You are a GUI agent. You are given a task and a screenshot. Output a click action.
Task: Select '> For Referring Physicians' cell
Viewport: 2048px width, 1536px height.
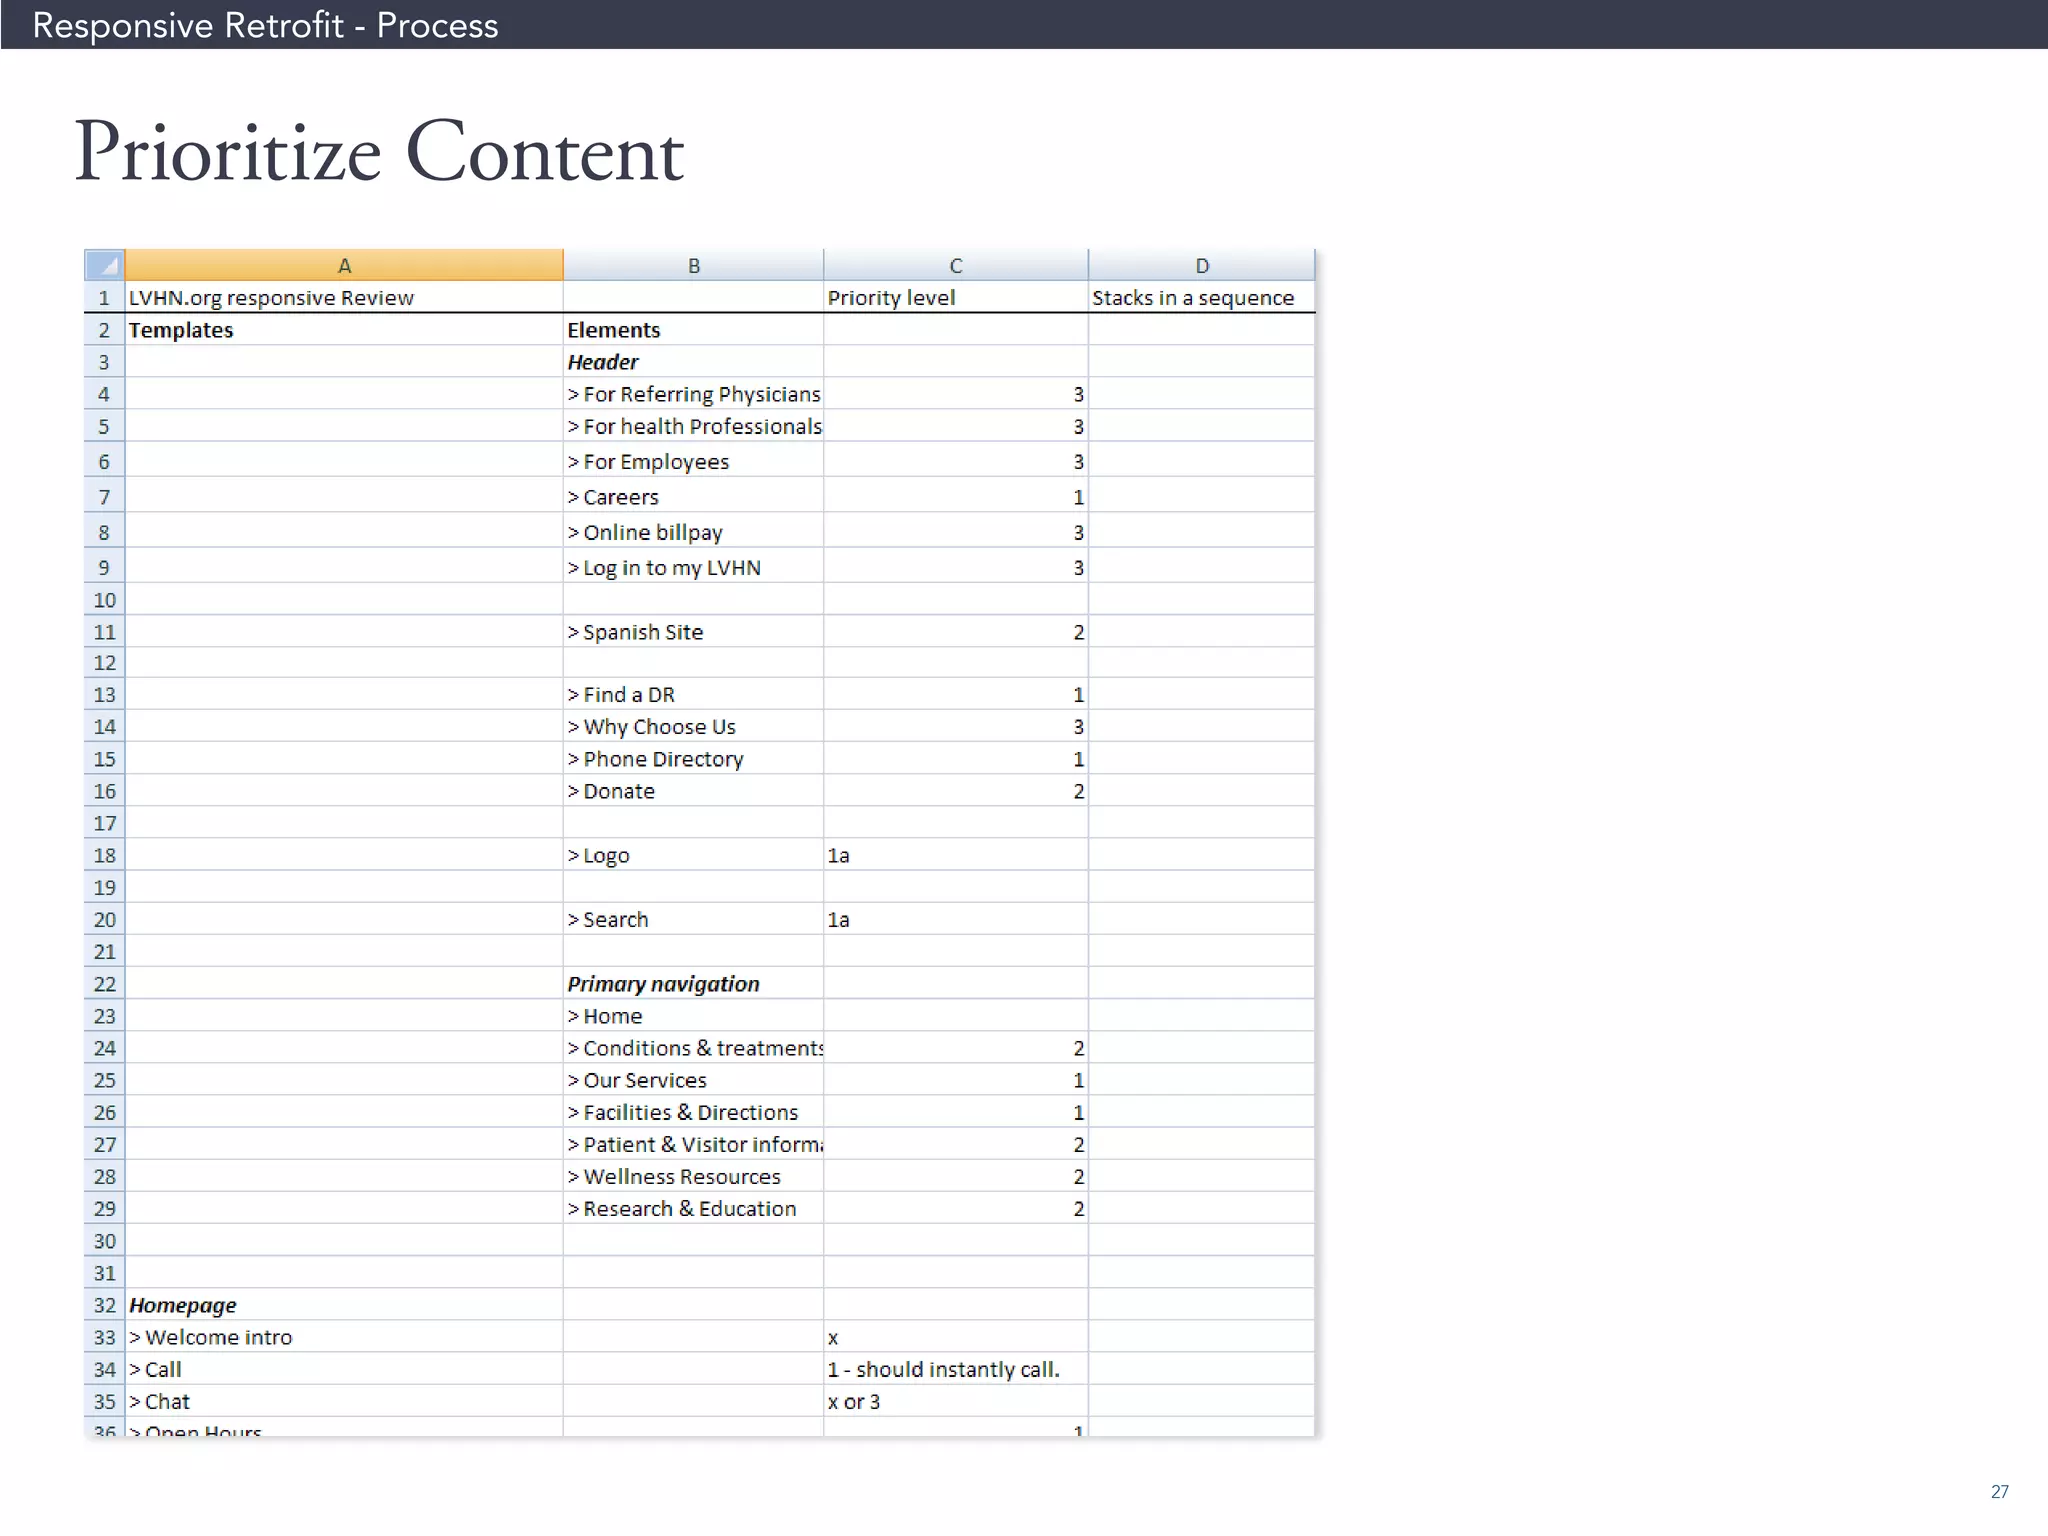693,393
